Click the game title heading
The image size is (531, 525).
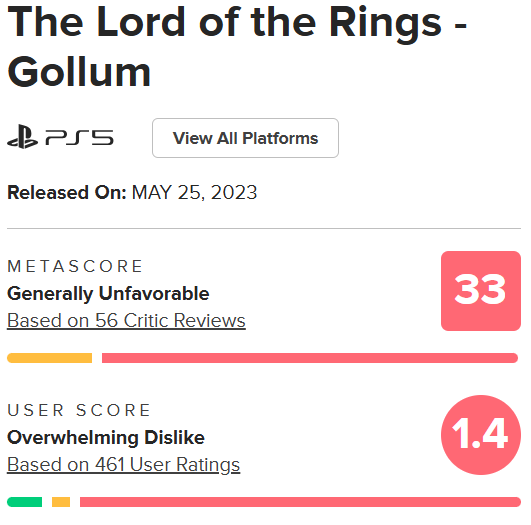[237, 47]
